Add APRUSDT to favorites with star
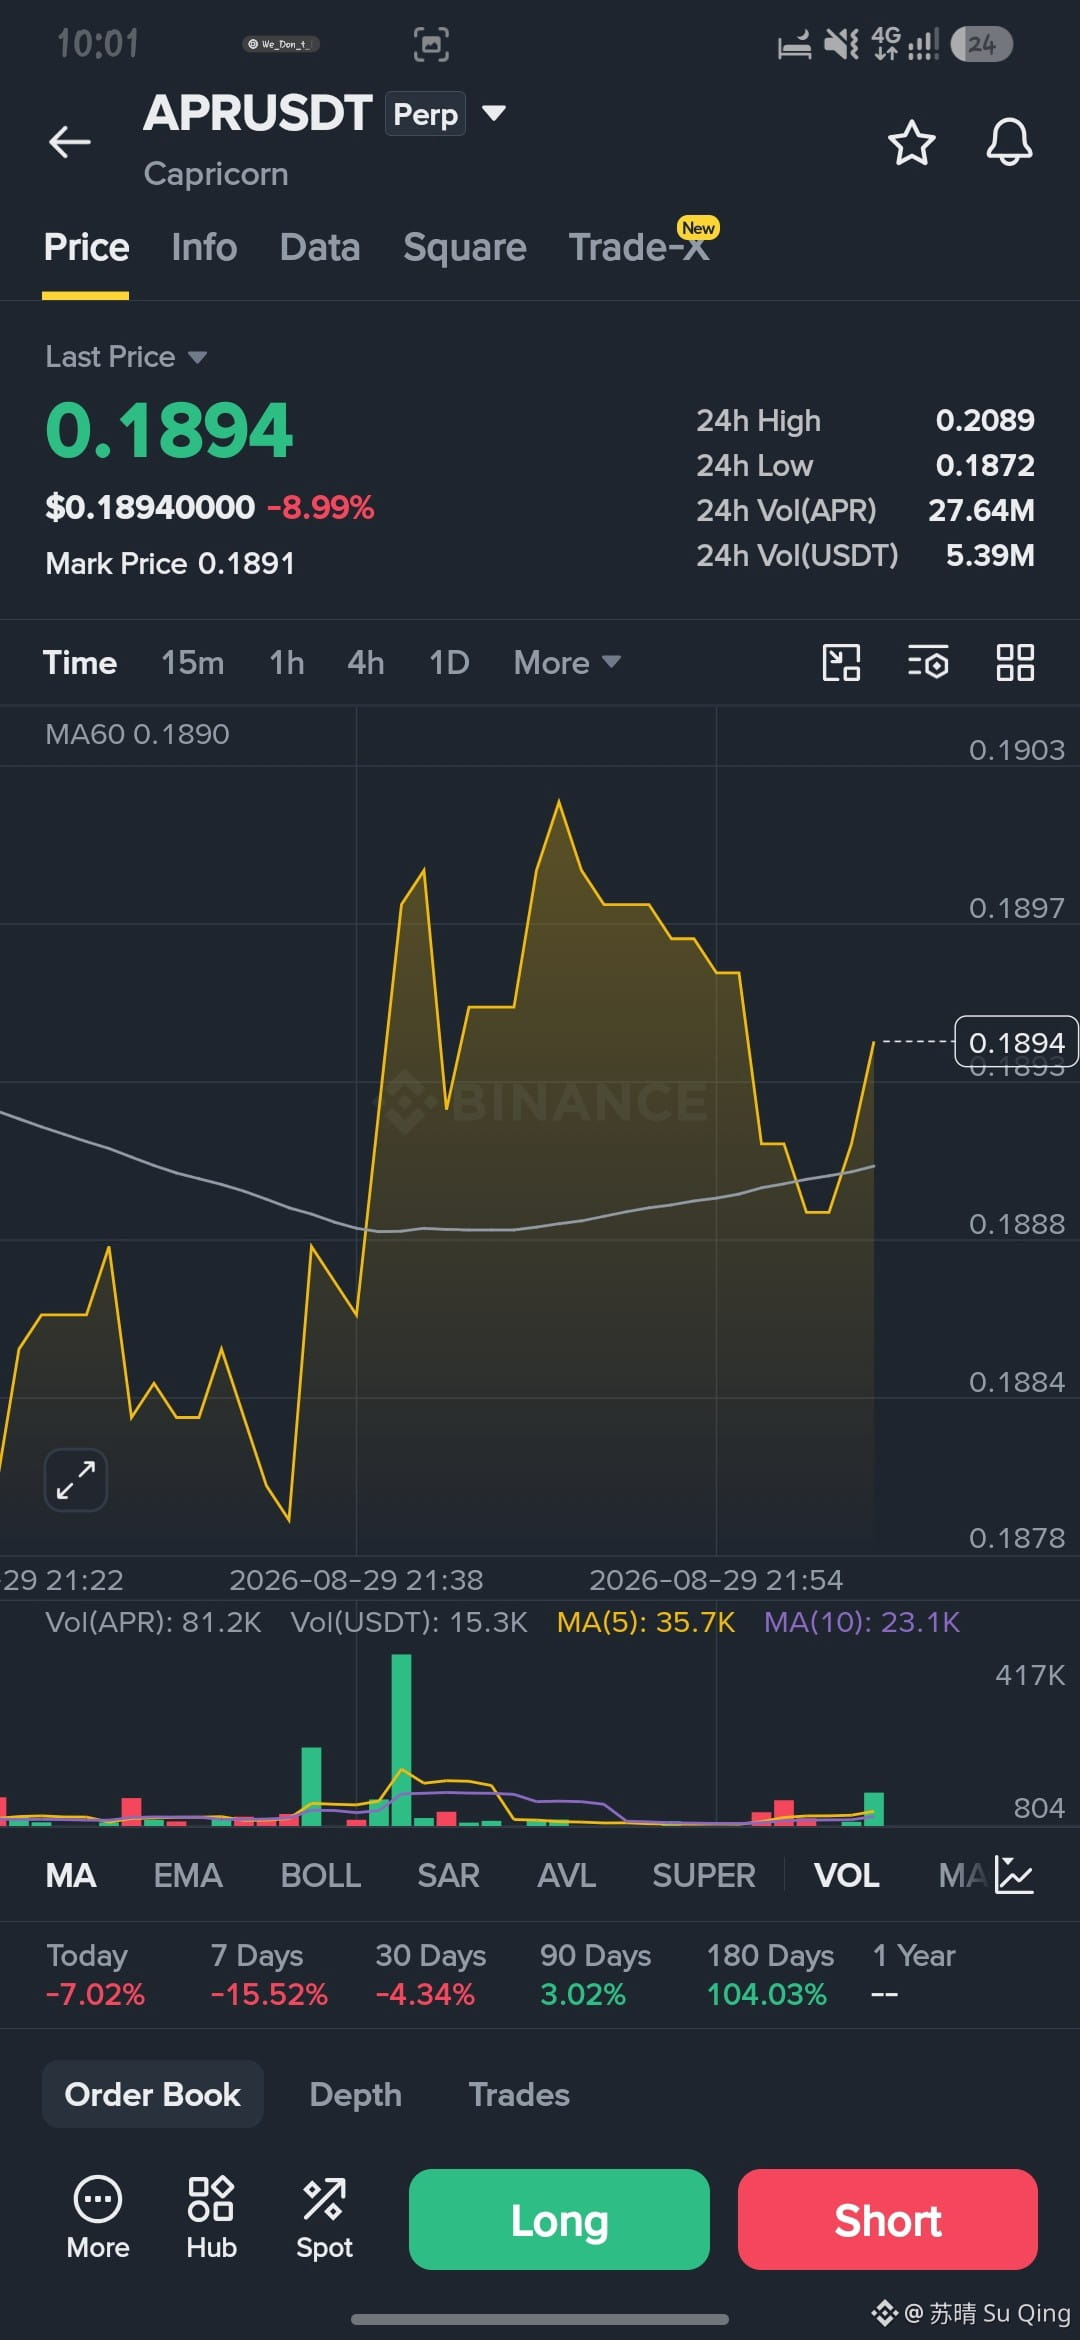Viewport: 1080px width, 2340px height. [911, 142]
